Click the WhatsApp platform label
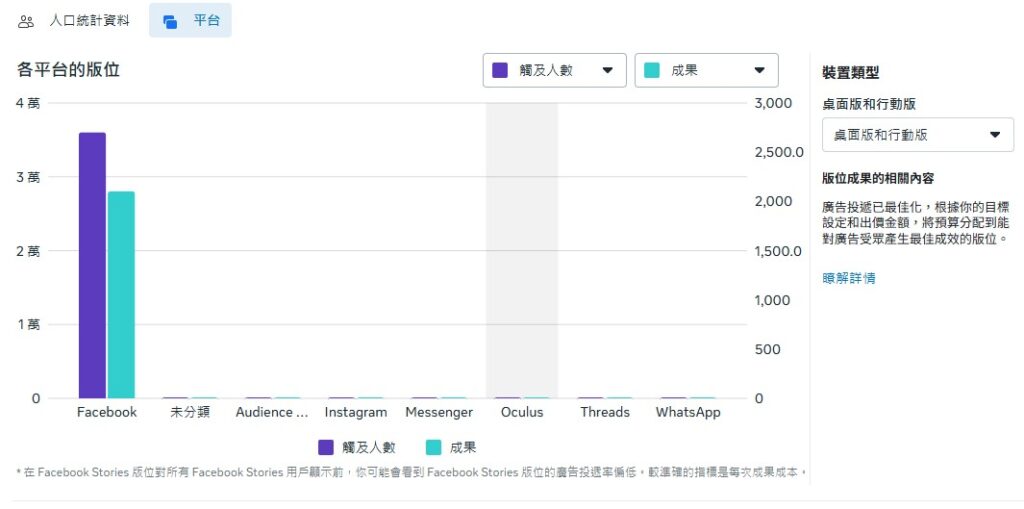The width and height of the screenshot is (1024, 509). click(687, 412)
